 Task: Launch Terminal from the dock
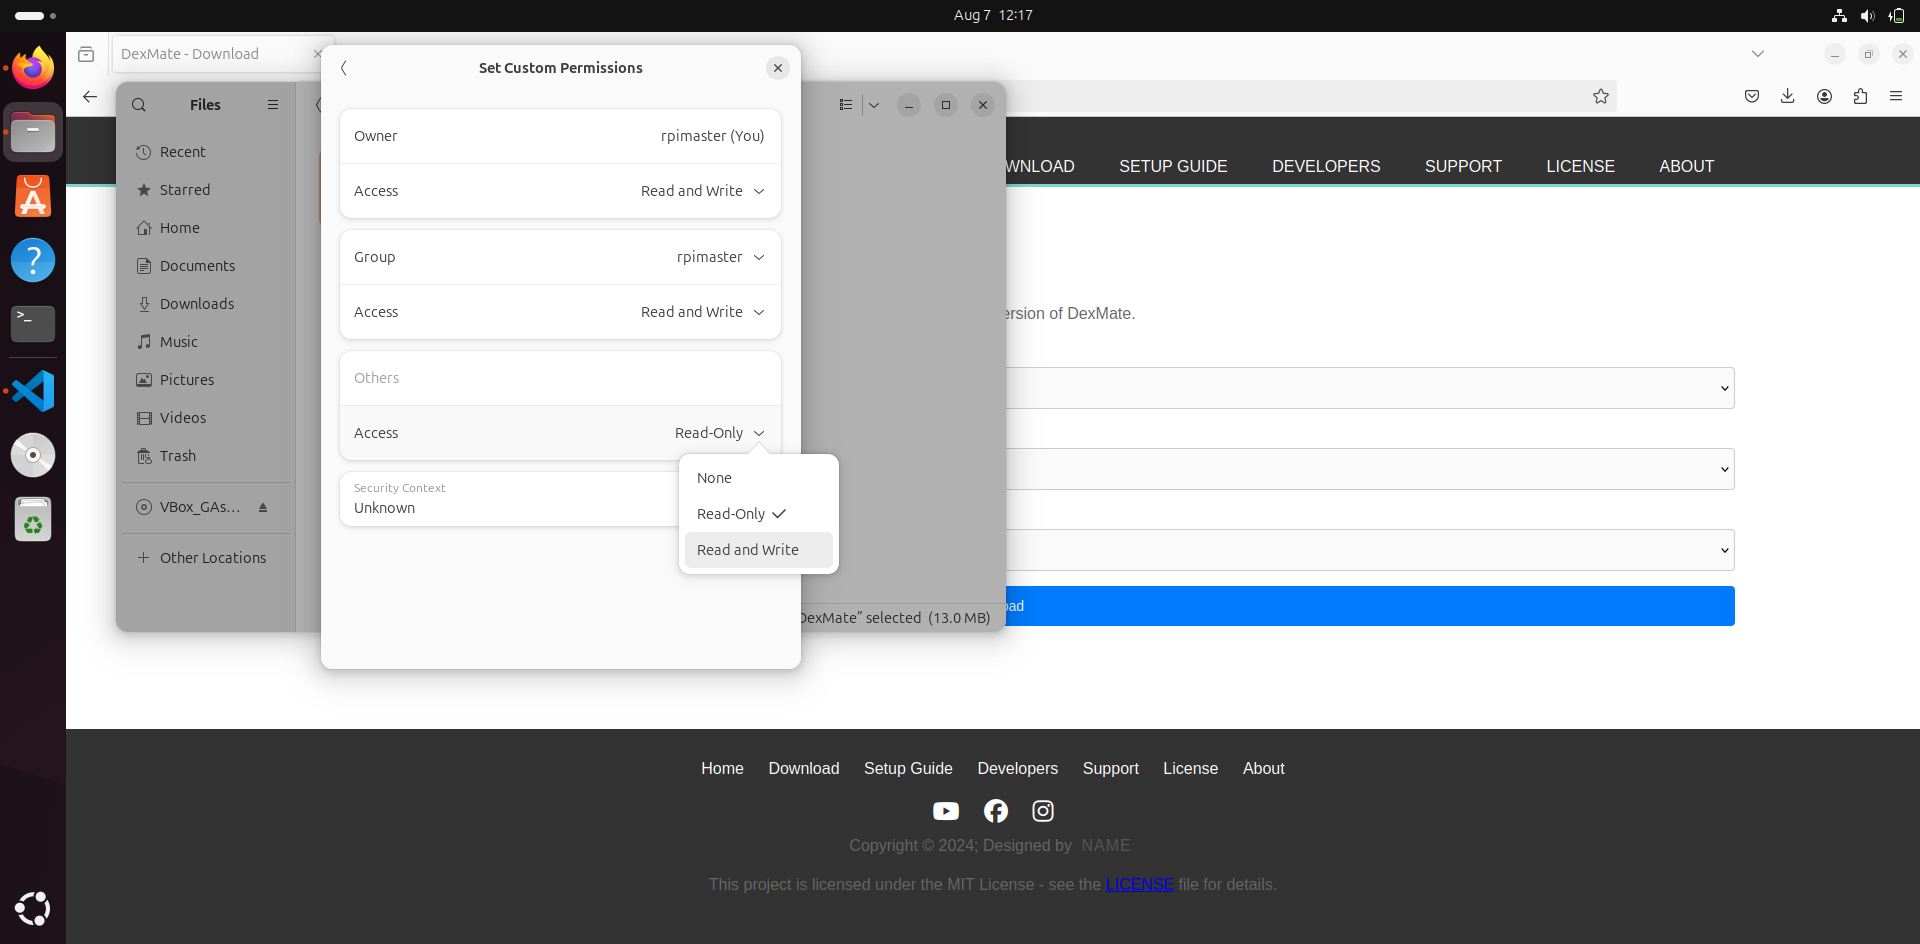(33, 324)
